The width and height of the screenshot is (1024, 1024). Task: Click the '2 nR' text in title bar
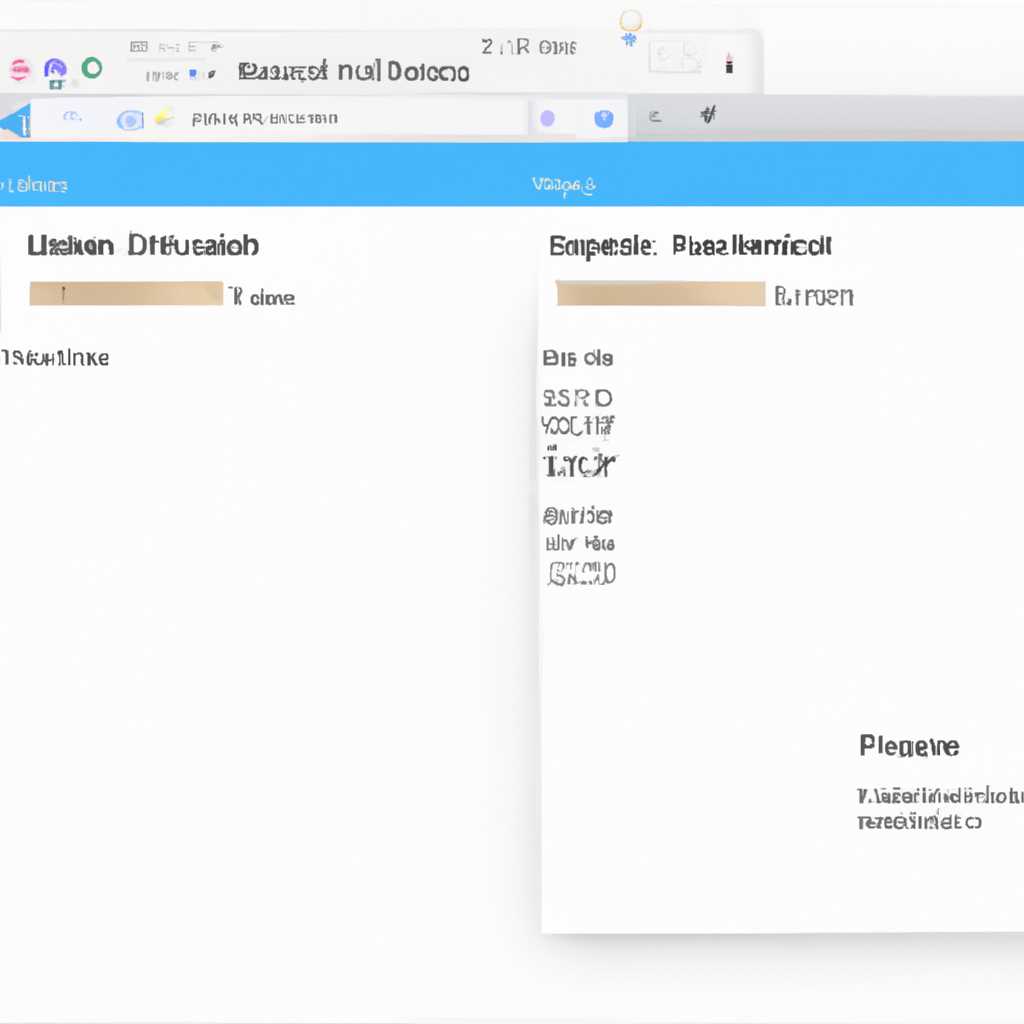tap(505, 47)
